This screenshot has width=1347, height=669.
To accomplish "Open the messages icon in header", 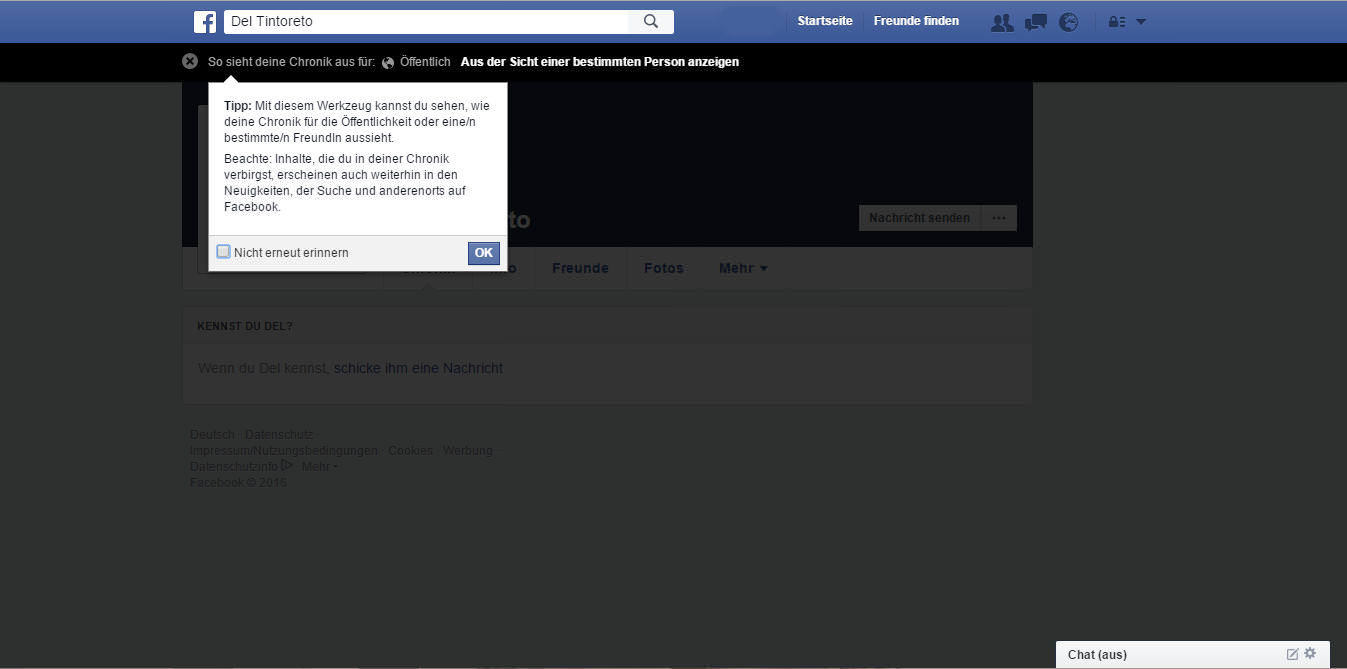I will coord(1036,22).
